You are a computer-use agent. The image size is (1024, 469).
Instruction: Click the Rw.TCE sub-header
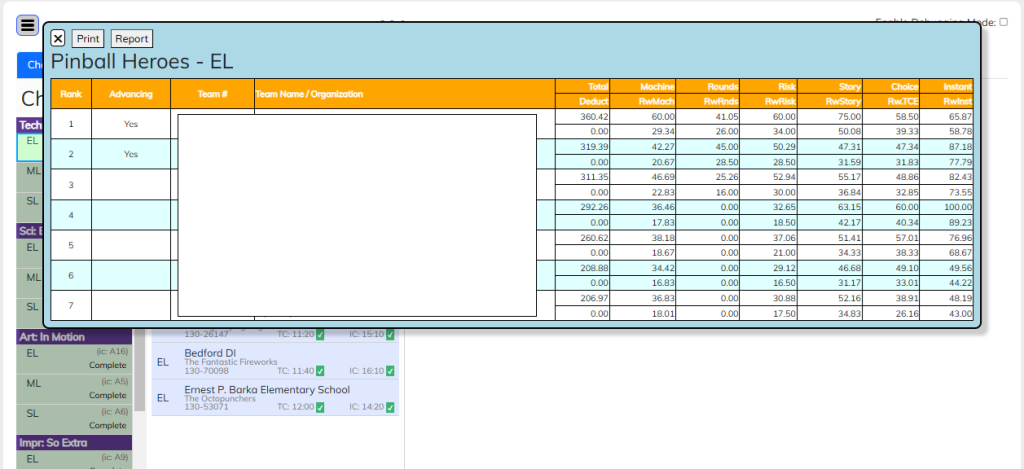click(891, 101)
